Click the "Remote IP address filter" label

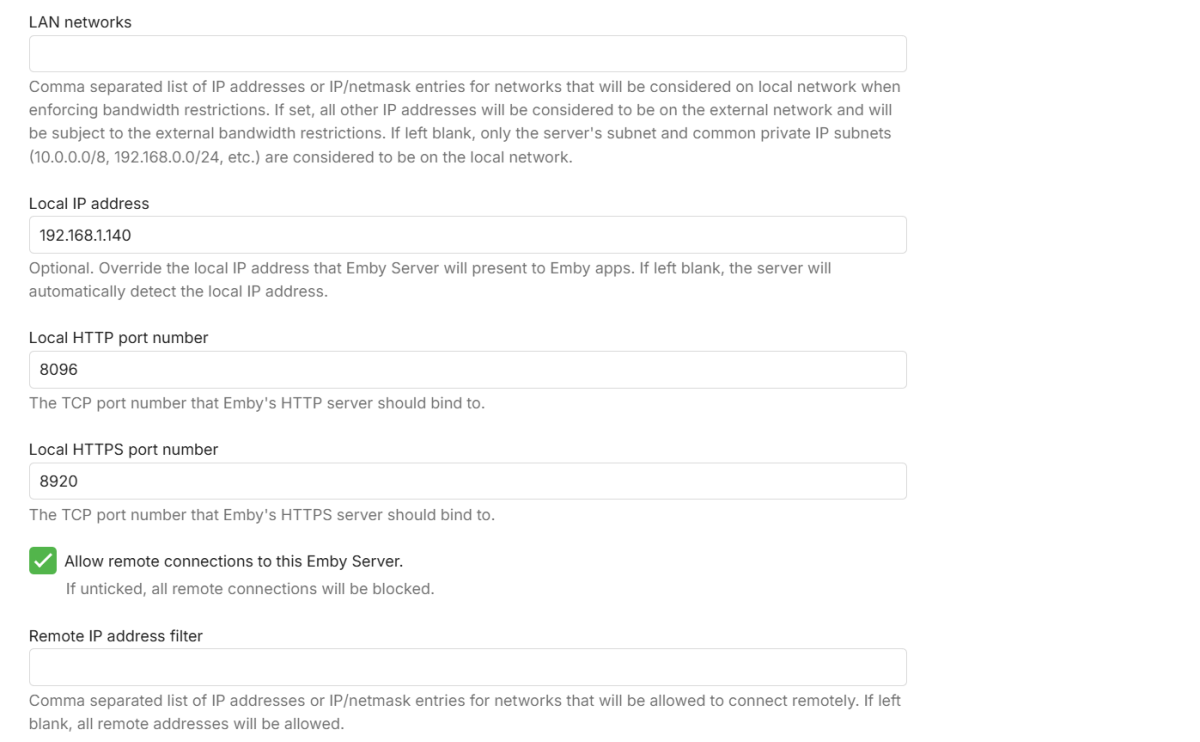116,636
